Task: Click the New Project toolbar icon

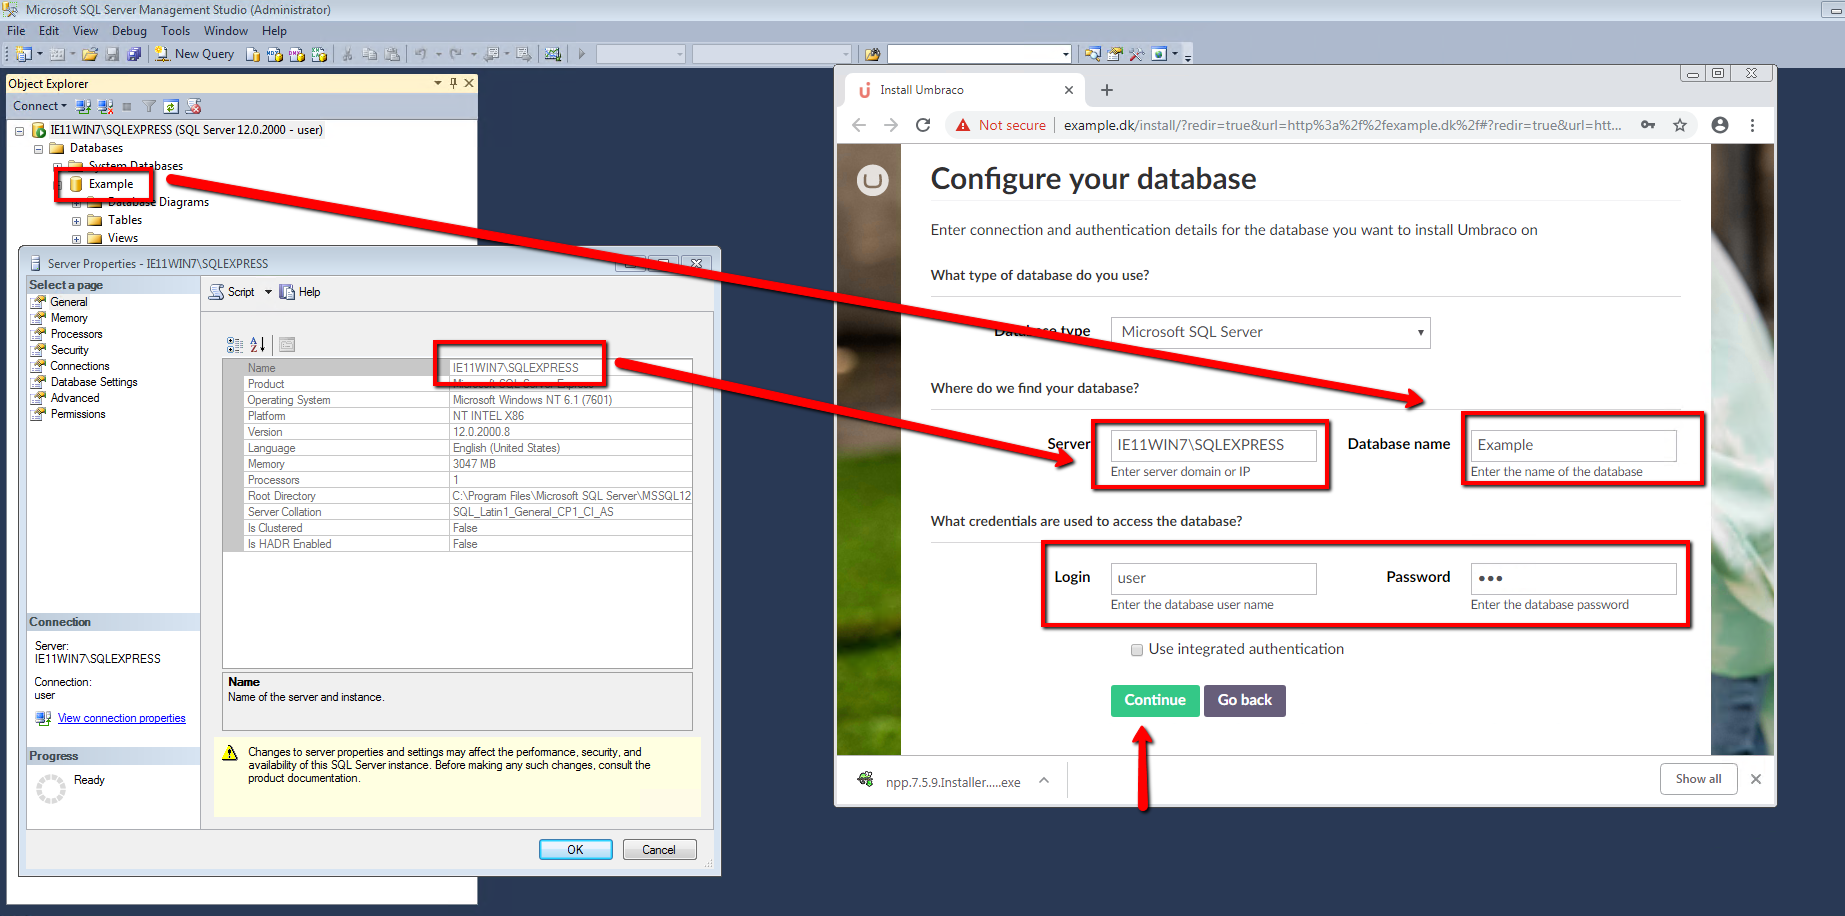Action: point(24,54)
